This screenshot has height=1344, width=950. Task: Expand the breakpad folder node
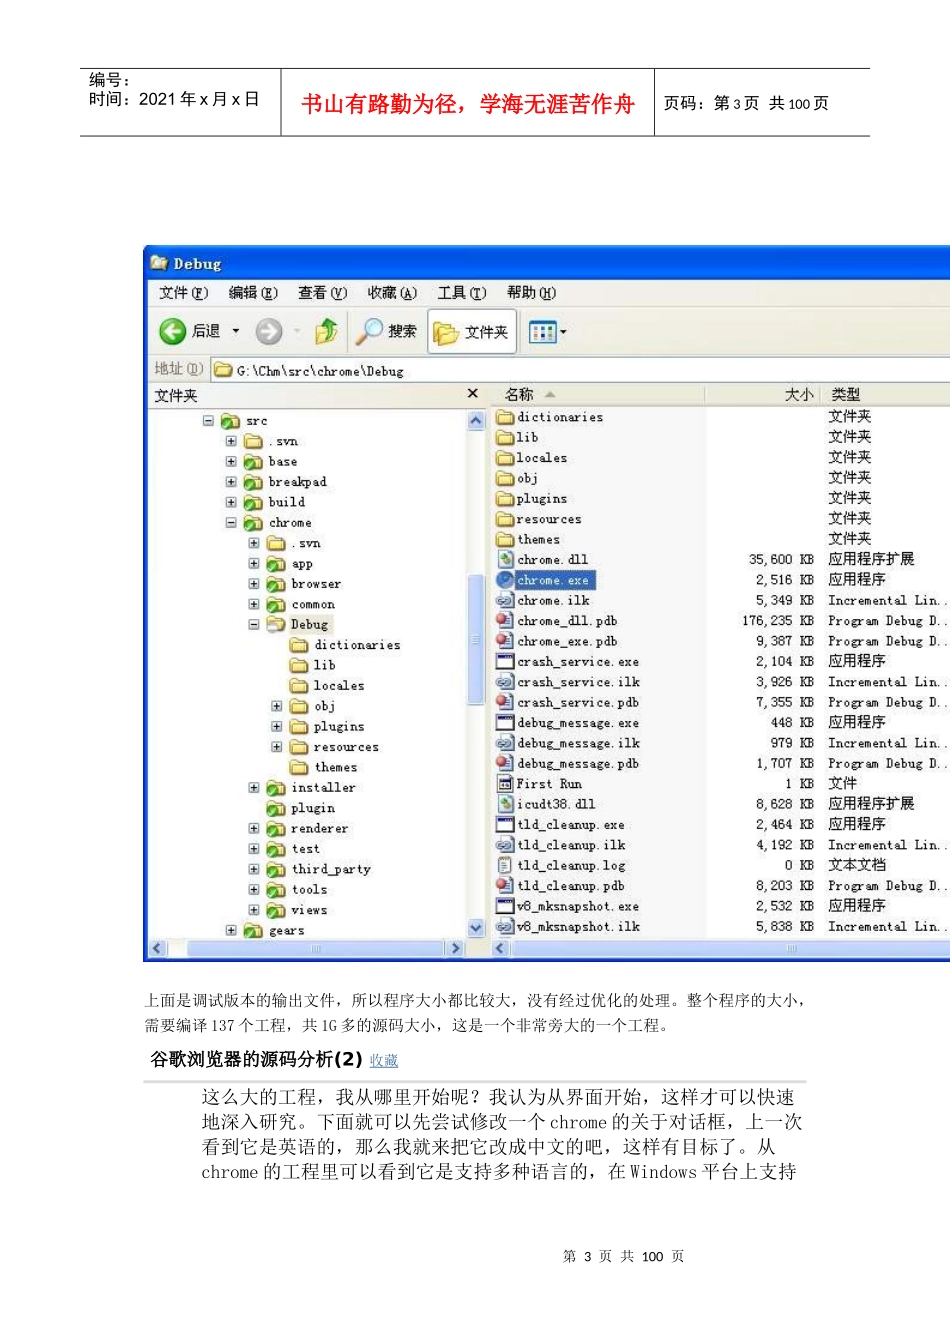pyautogui.click(x=231, y=482)
